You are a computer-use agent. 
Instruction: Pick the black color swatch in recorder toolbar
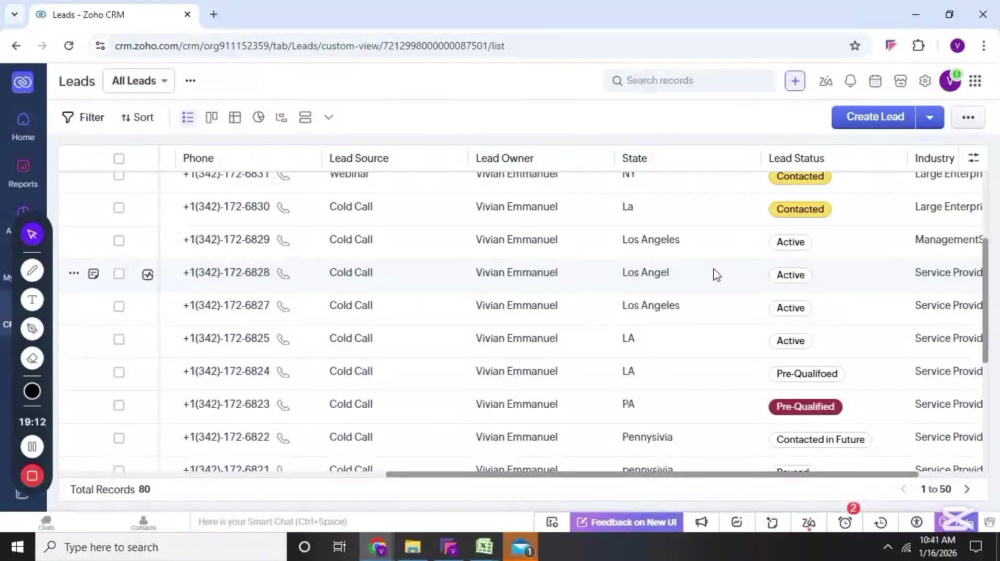(x=32, y=391)
